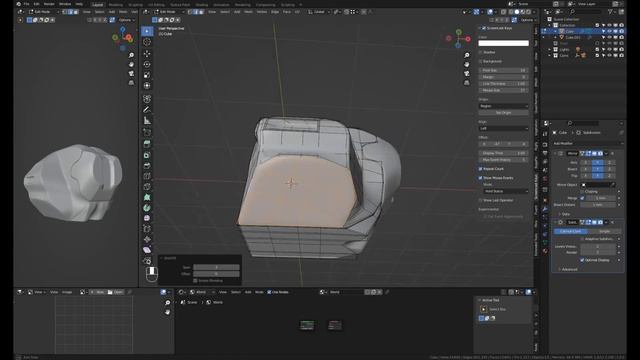This screenshot has height=360, width=640.
Task: Enable Mirror Axis X button
Action: click(x=586, y=162)
